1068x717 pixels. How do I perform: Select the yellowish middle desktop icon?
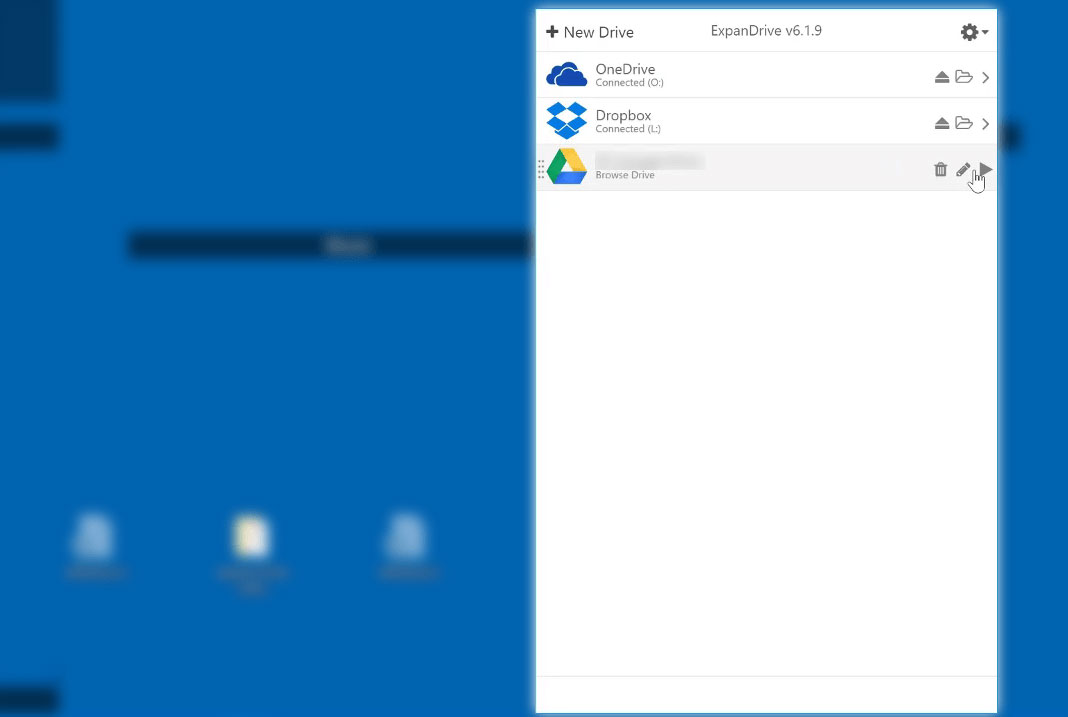coord(251,537)
